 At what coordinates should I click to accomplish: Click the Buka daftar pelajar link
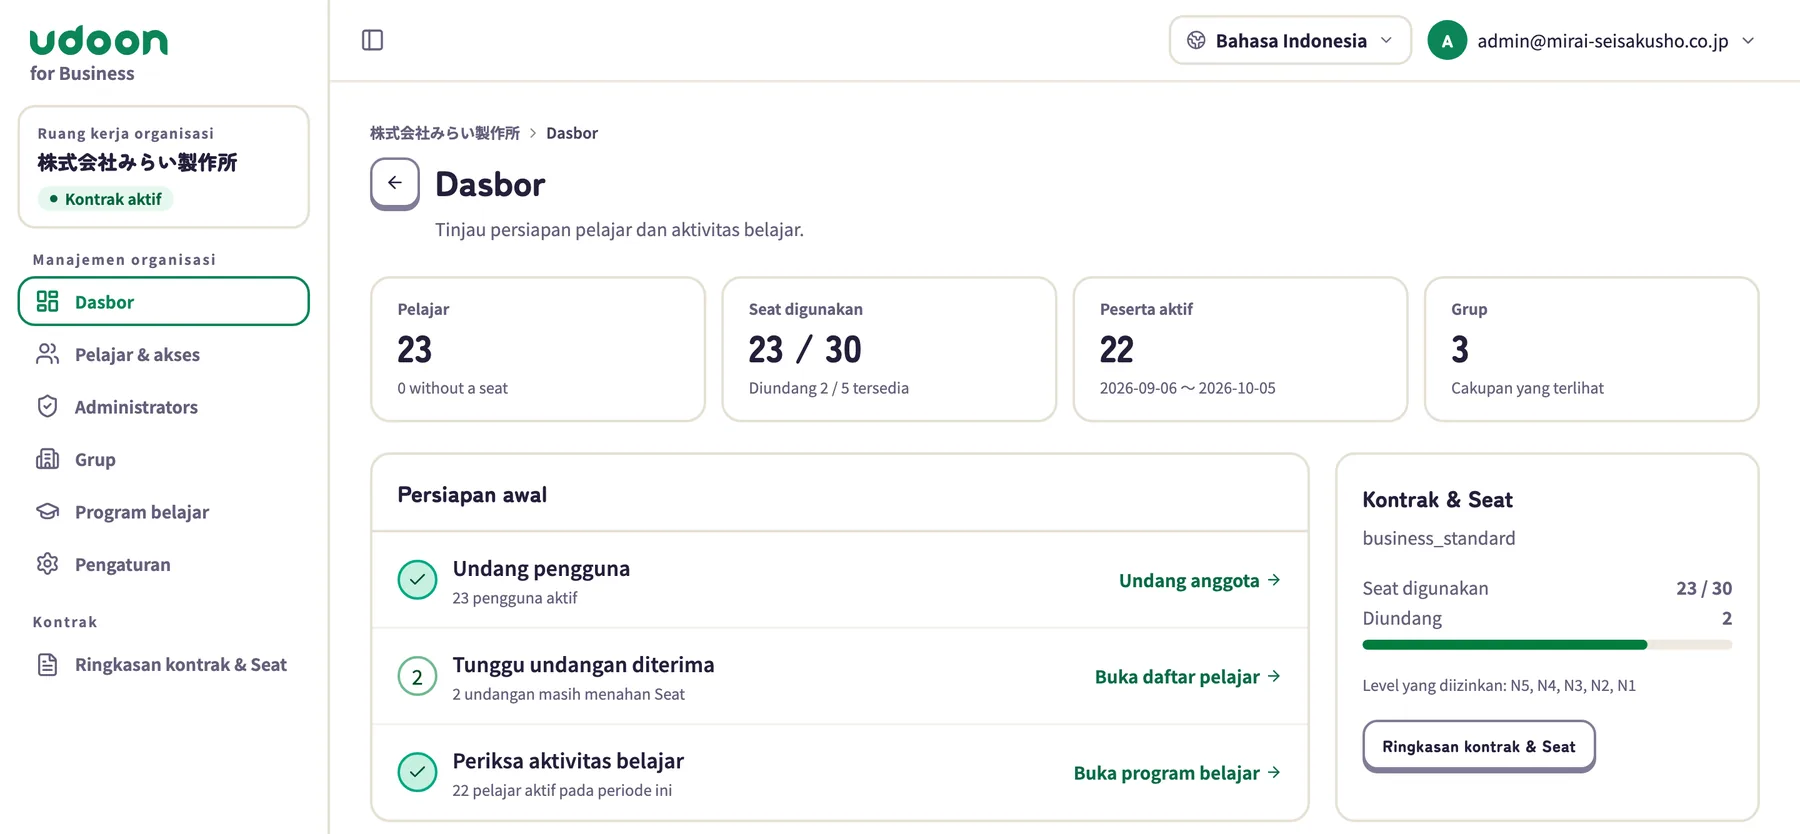pos(1187,677)
